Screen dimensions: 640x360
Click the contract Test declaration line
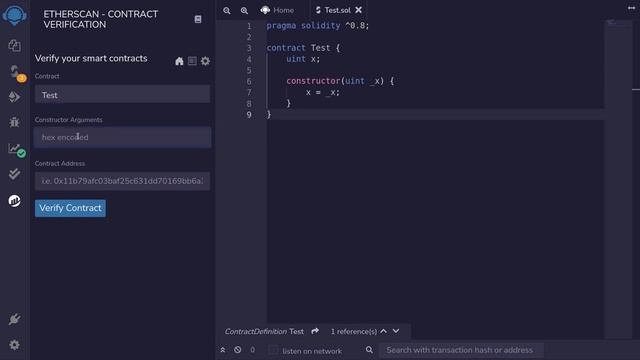point(303,48)
